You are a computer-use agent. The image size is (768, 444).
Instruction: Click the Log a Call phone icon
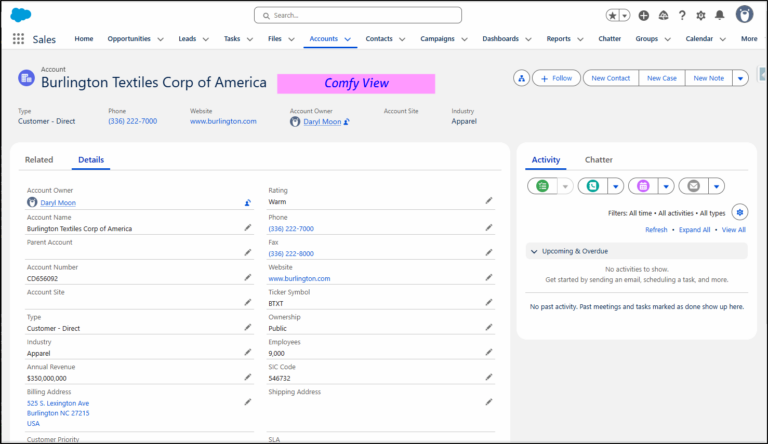pyautogui.click(x=593, y=186)
